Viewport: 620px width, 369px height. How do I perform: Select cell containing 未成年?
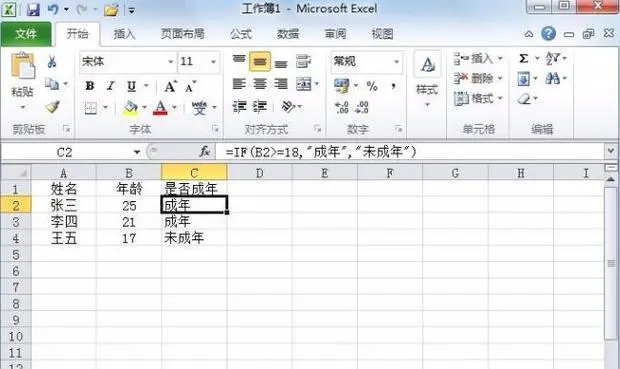[x=194, y=238]
